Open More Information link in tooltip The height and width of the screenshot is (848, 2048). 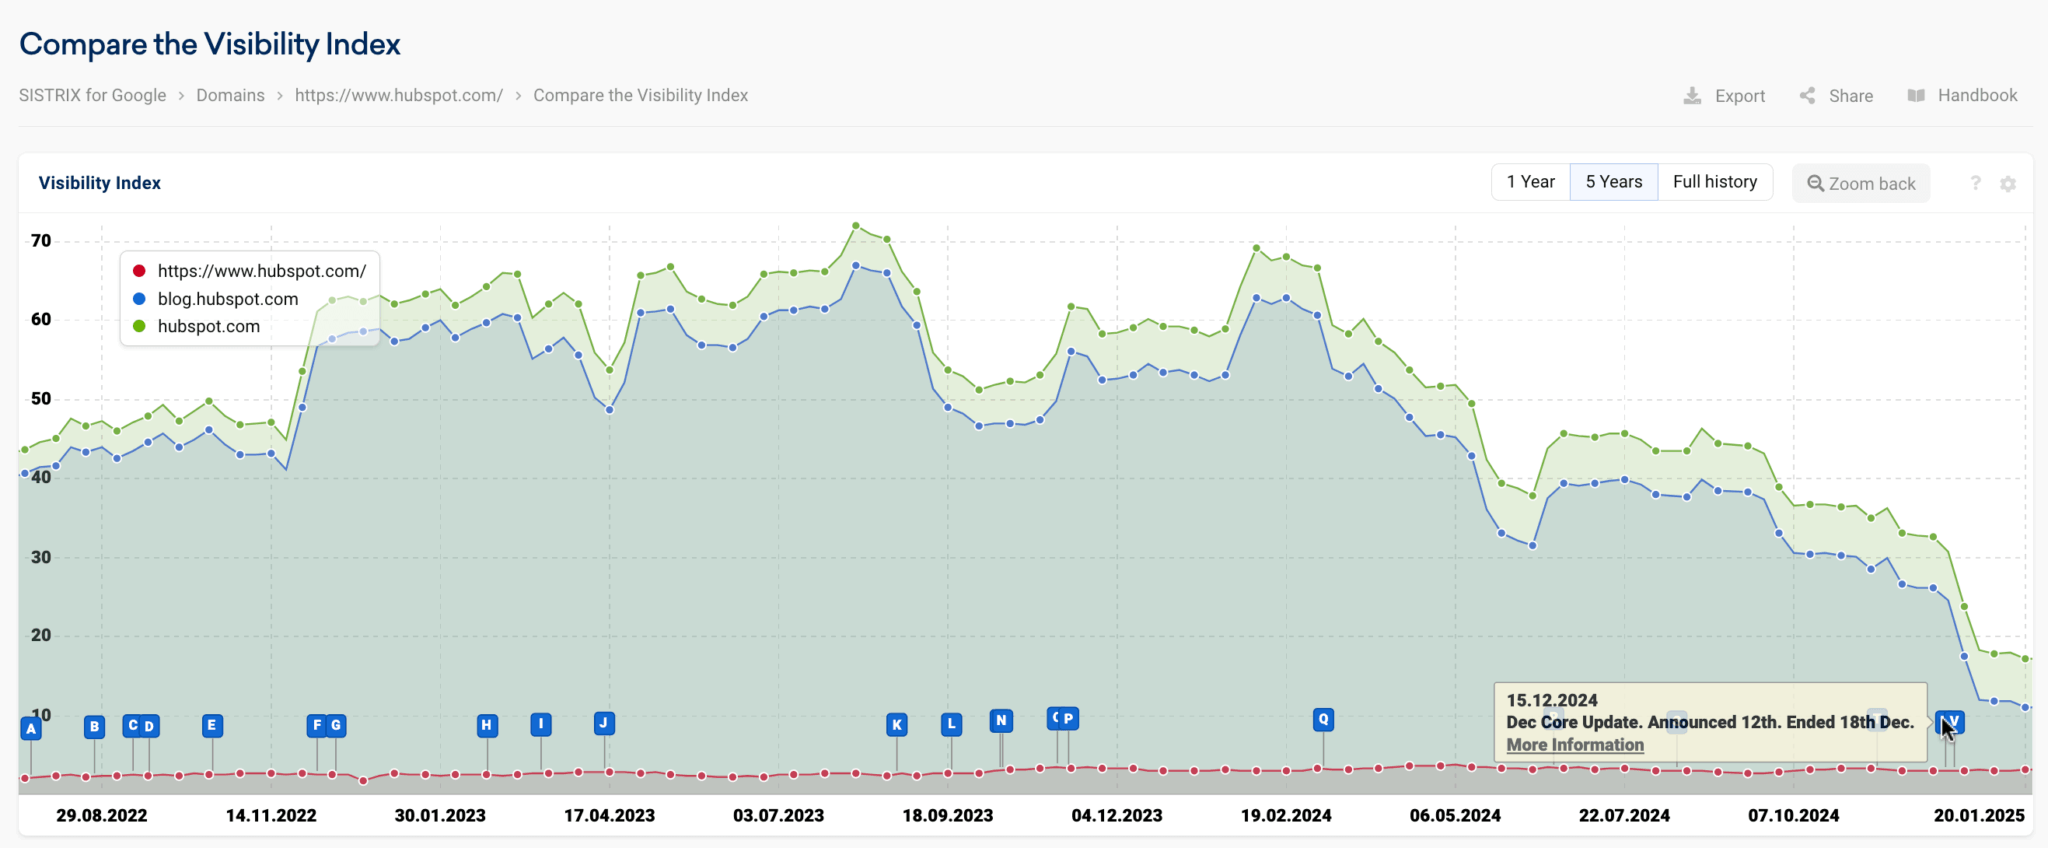1575,745
